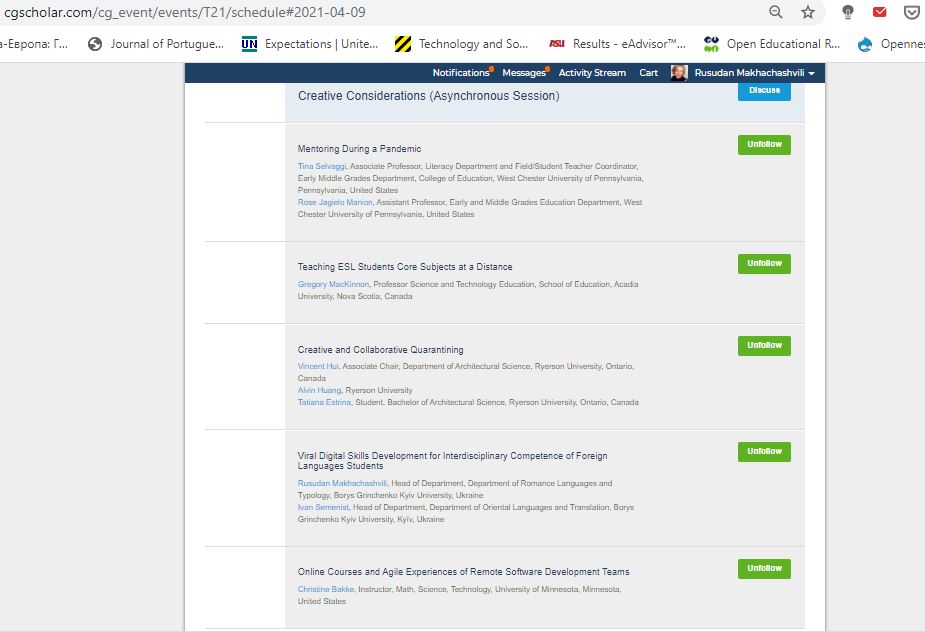The height and width of the screenshot is (632, 925).
Task: Click the Pocket extension icon
Action: [x=911, y=12]
